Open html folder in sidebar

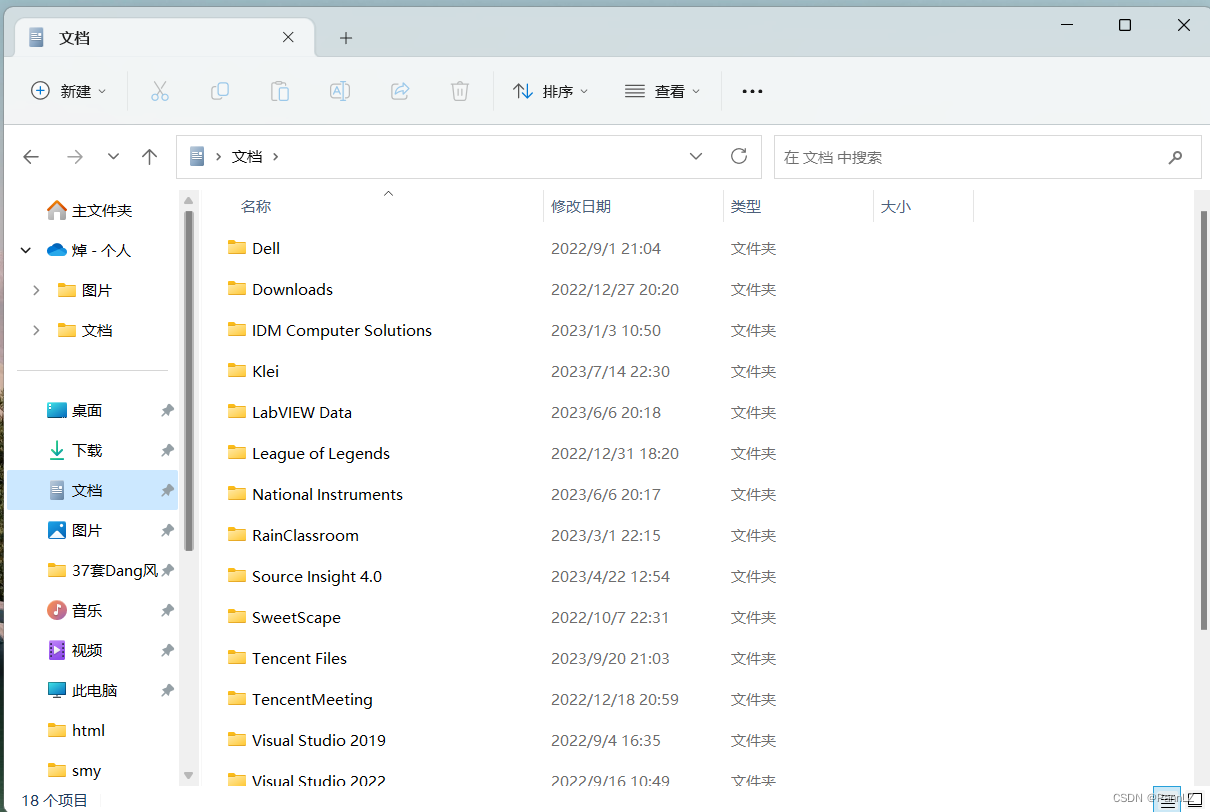click(x=92, y=730)
